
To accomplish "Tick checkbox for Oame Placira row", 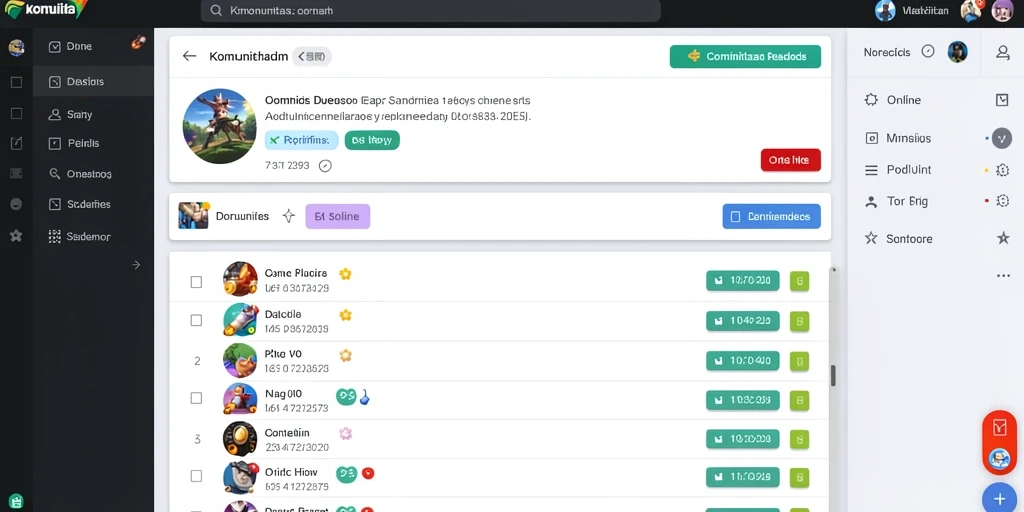I will click(x=196, y=282).
